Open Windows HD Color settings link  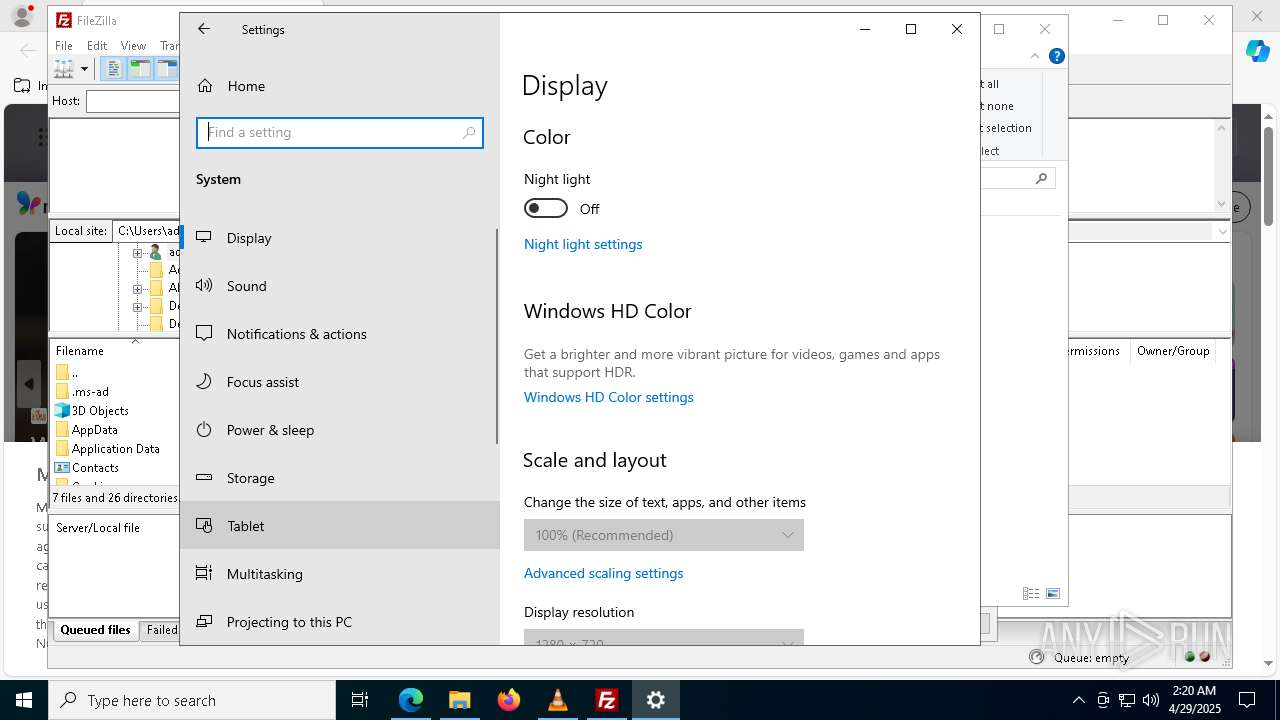(609, 397)
